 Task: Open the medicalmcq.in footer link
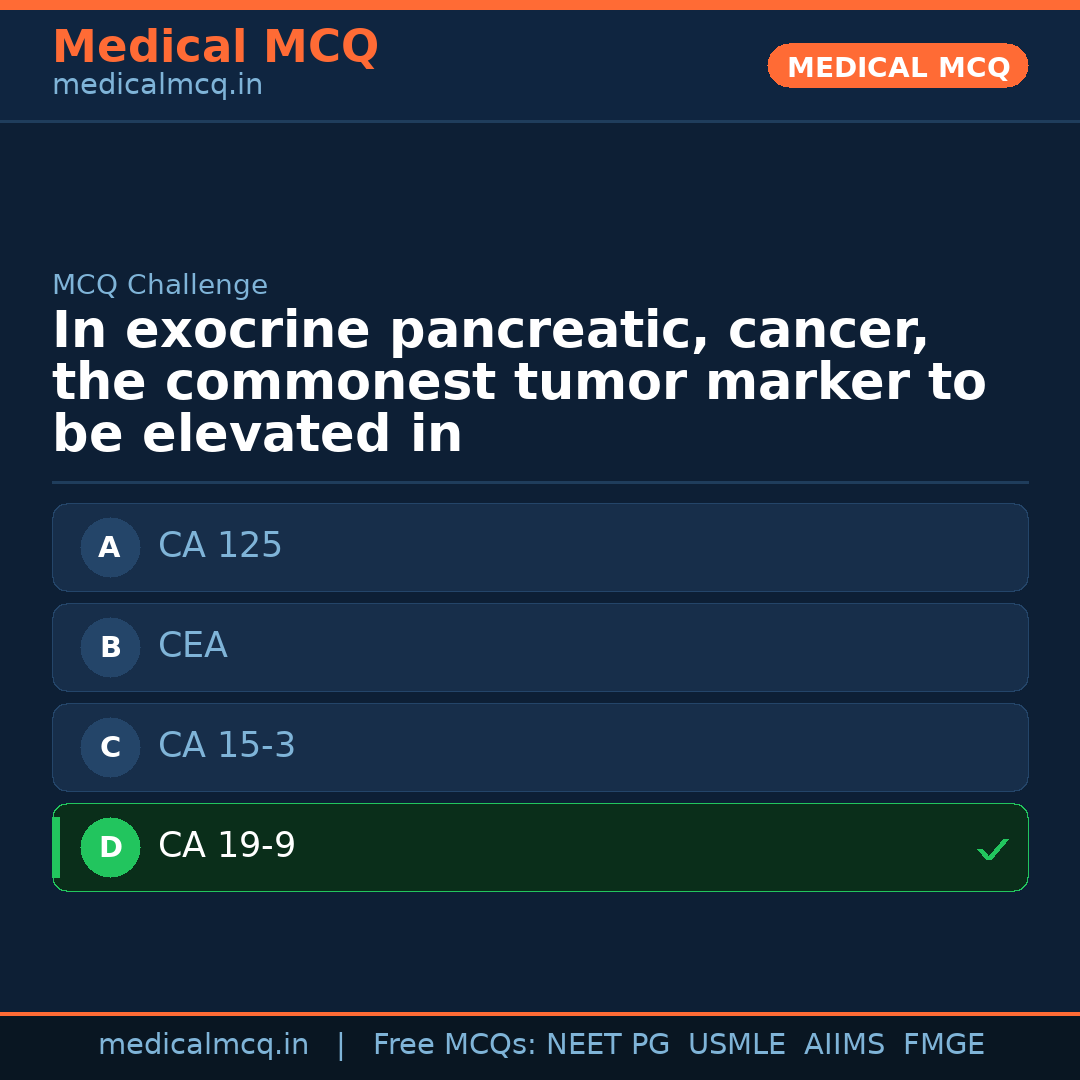pyautogui.click(x=203, y=1045)
